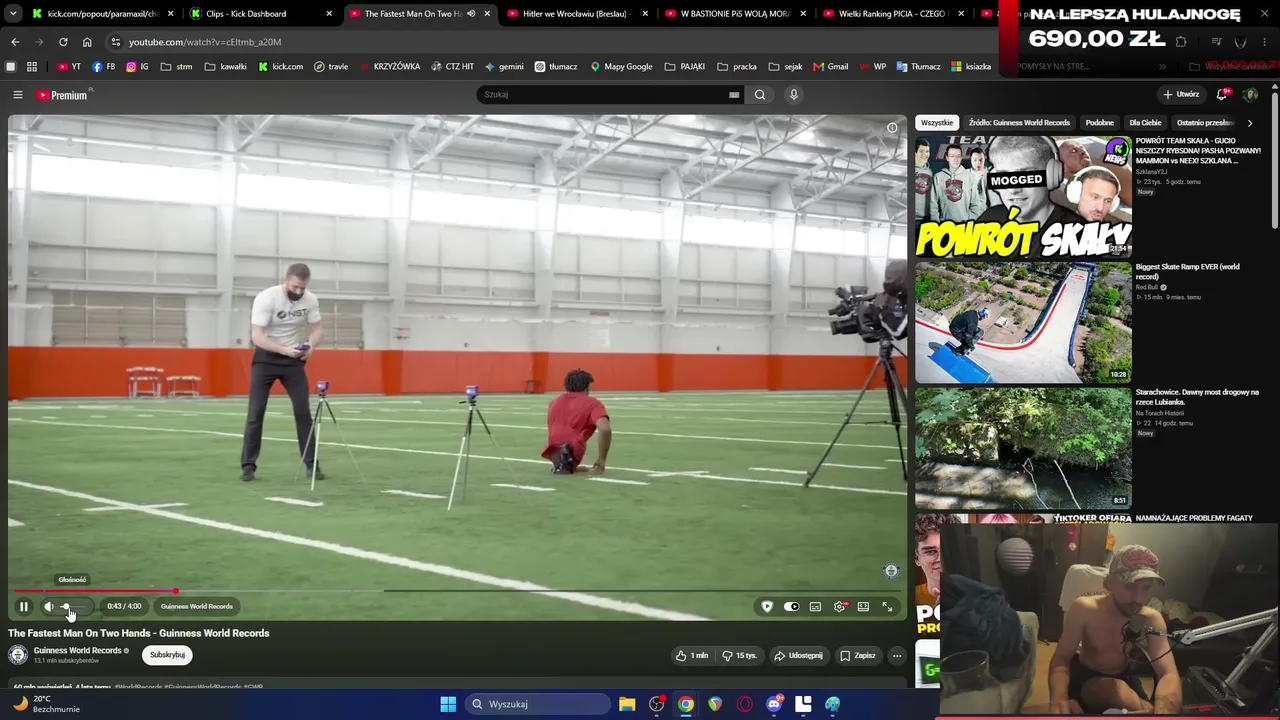Screen dimensions: 1280x720
Task: Open the YouTube guide hamburger menu
Action: [x=17, y=95]
